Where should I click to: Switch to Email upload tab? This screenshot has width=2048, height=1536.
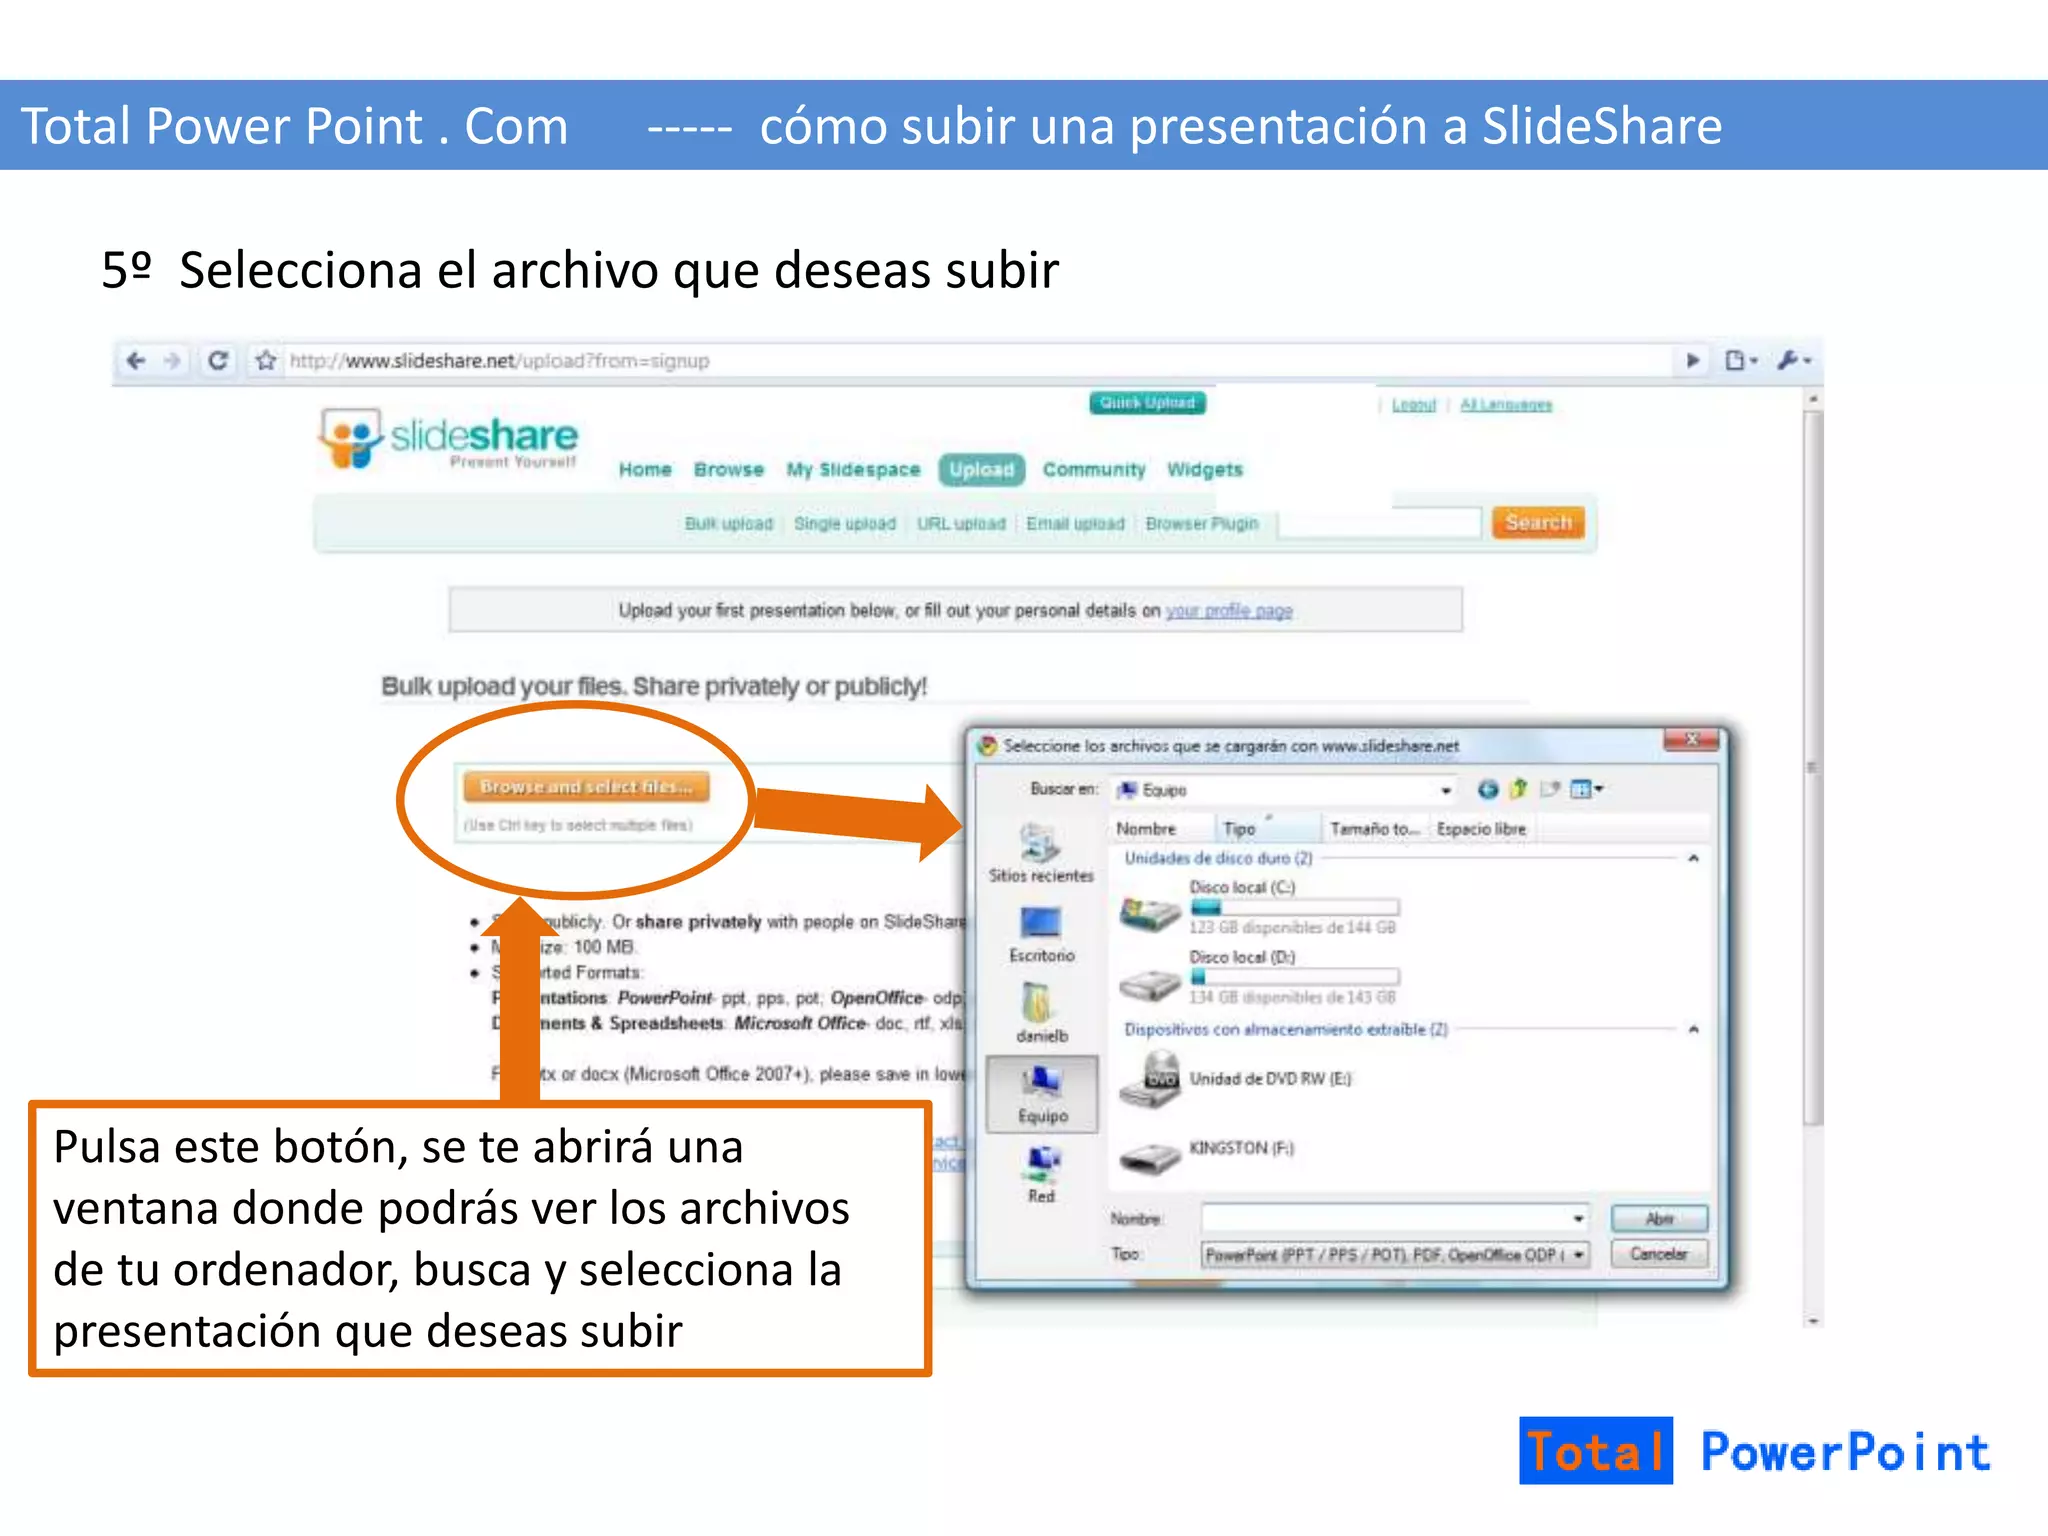pos(1075,524)
